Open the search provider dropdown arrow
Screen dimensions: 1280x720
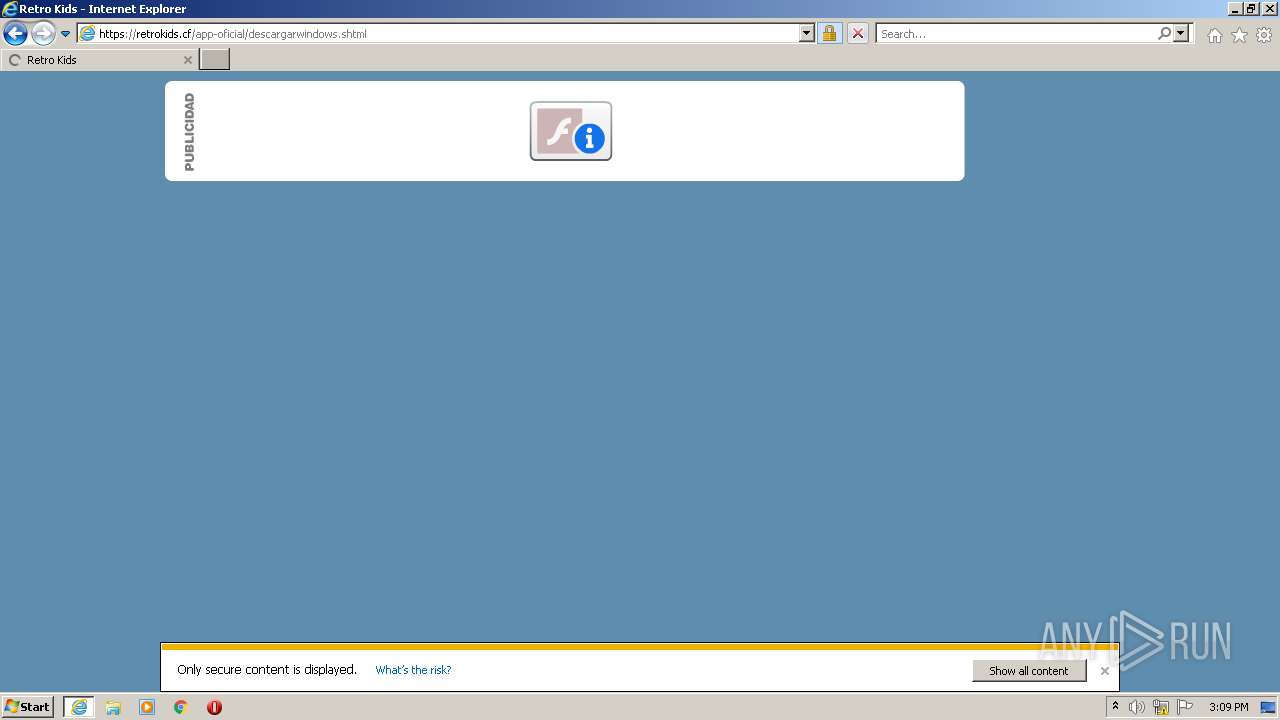point(1181,33)
